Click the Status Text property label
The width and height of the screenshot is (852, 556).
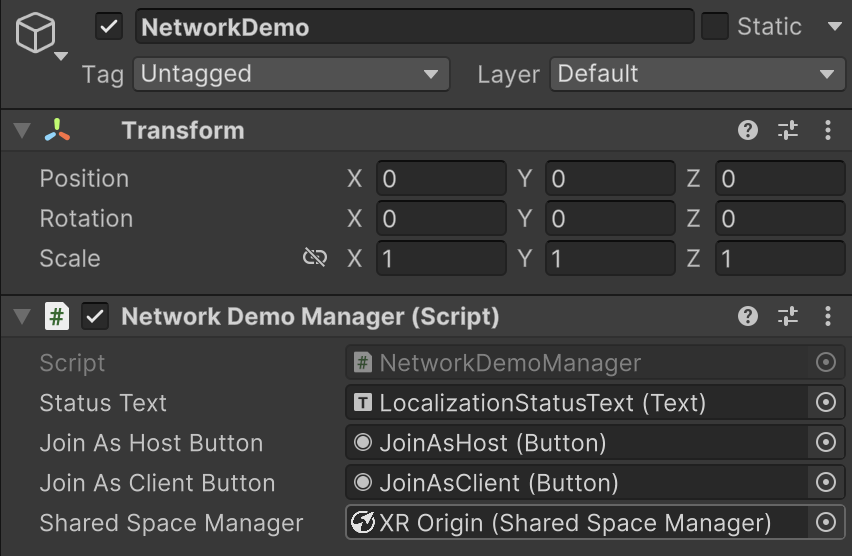click(x=103, y=403)
